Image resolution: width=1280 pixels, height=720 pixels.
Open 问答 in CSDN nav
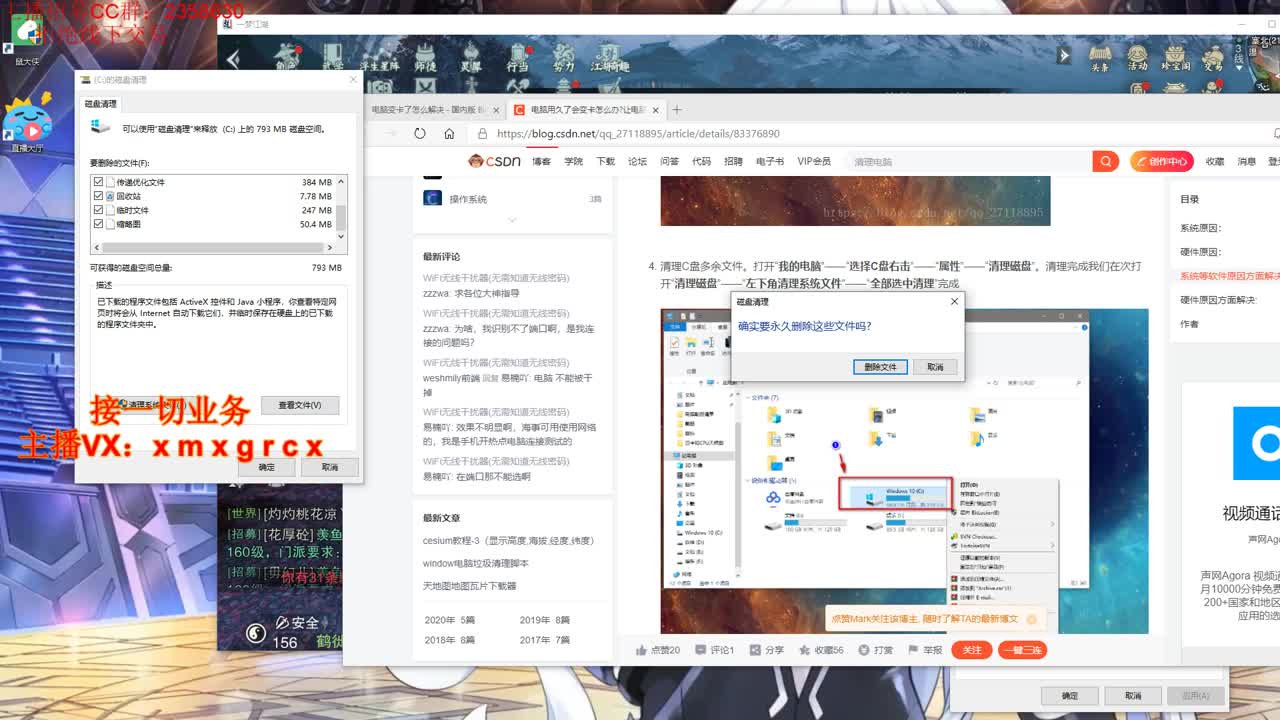(669, 161)
